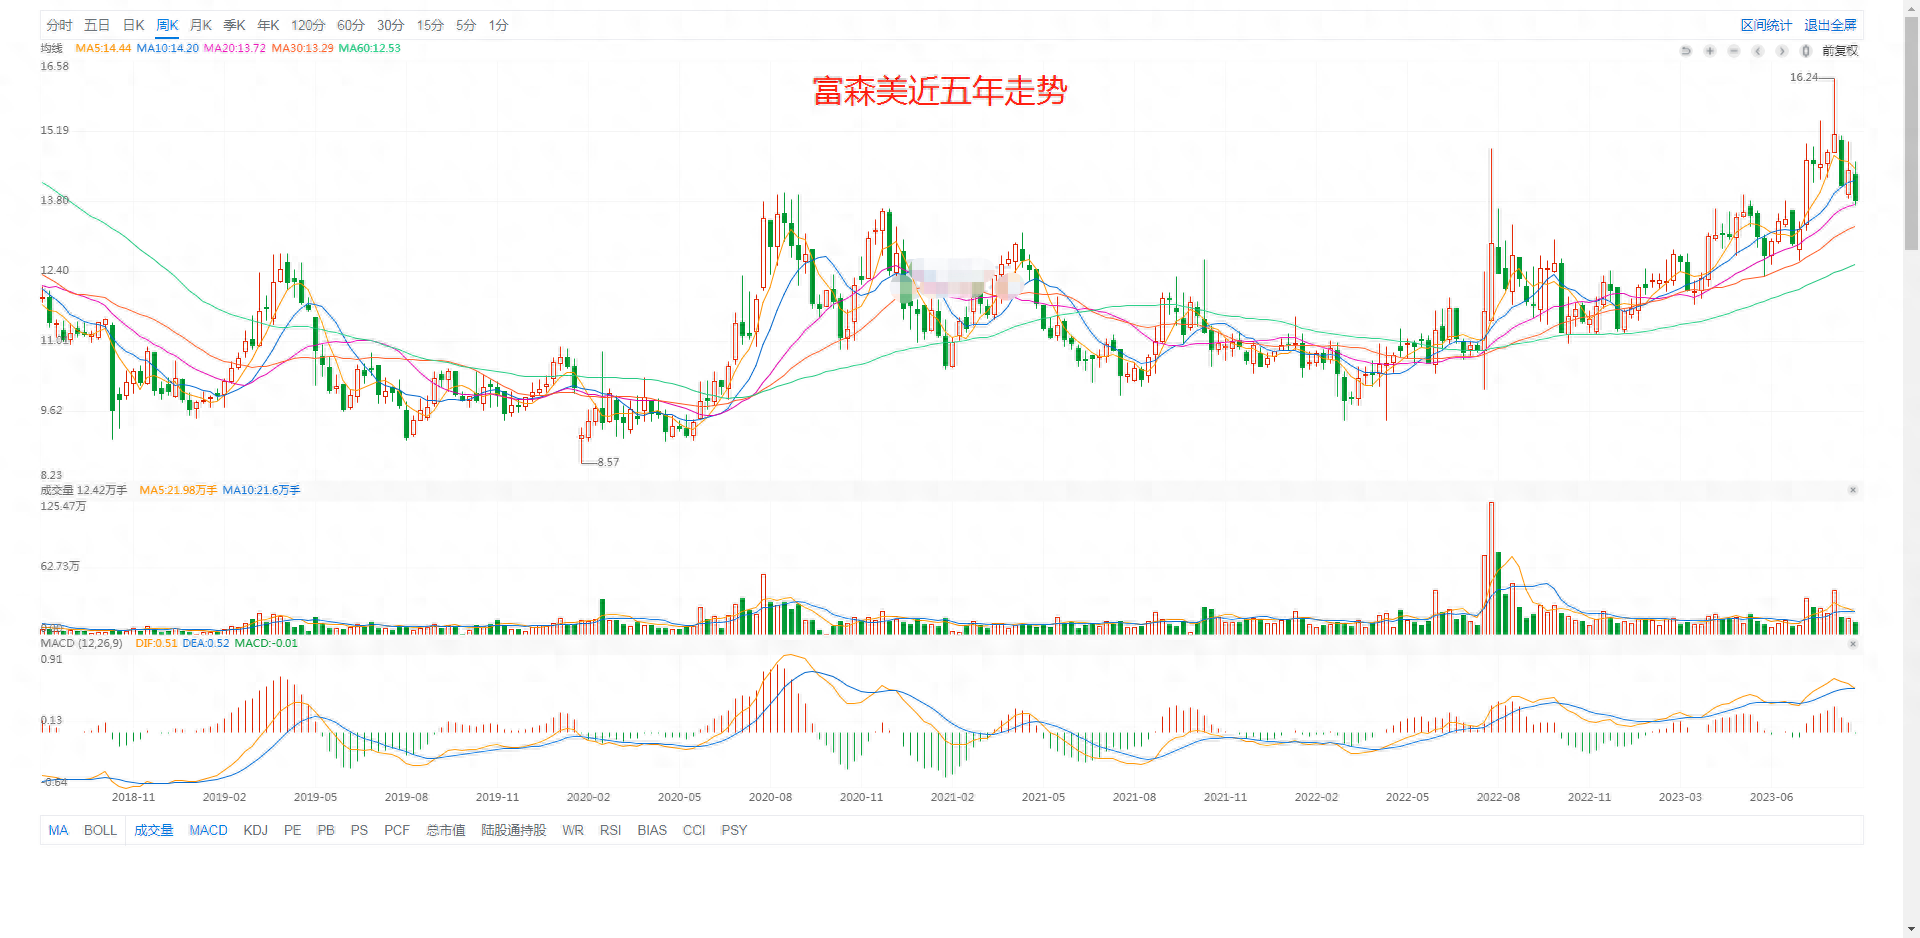
Task: Enable the 总市值 indicator
Action: click(x=446, y=830)
